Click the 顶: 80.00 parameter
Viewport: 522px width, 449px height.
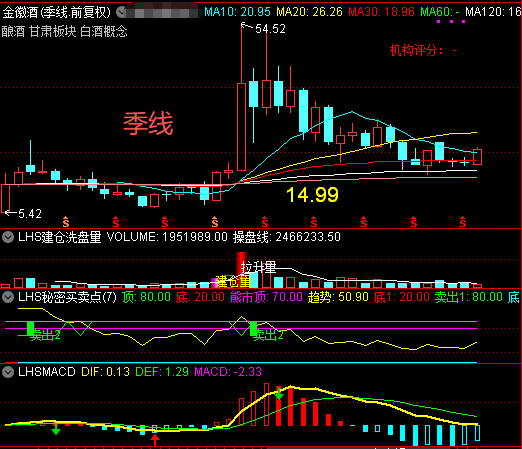(x=146, y=297)
